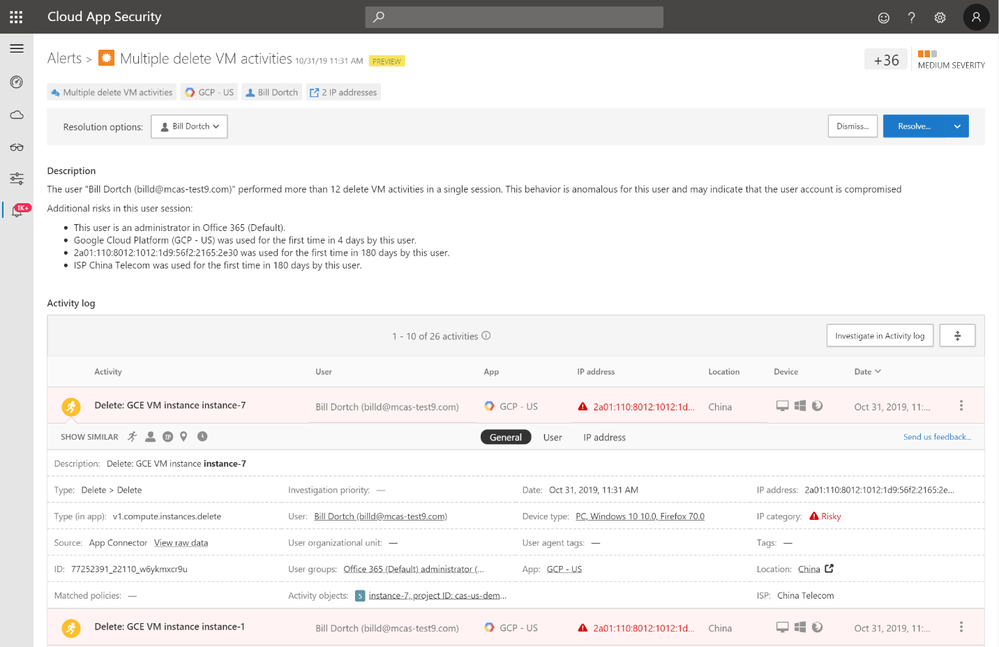Go back to Alerts breadcrumb

pos(64,59)
